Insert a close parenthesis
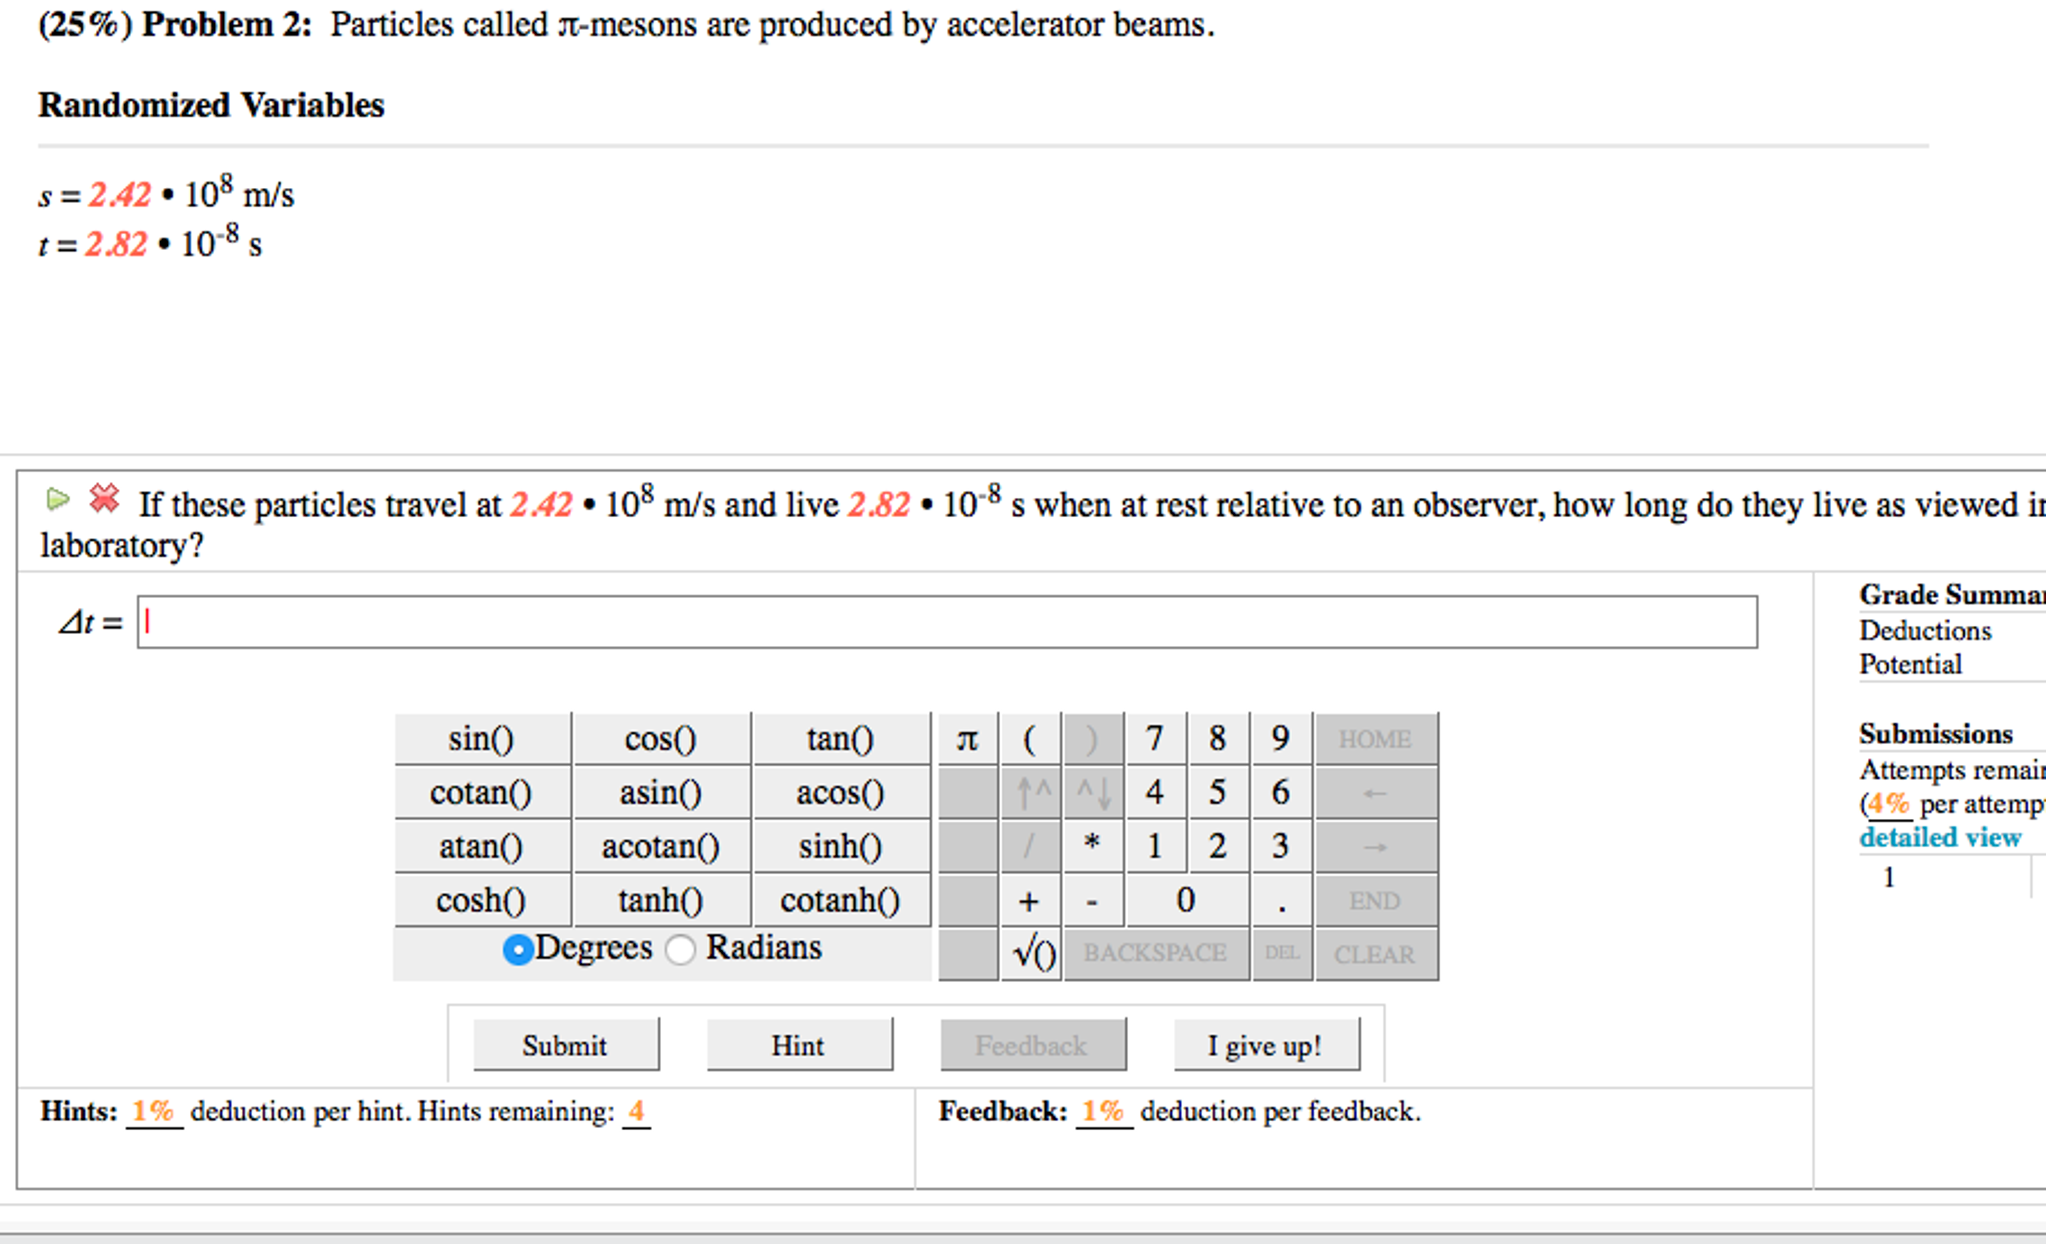 tap(1093, 739)
